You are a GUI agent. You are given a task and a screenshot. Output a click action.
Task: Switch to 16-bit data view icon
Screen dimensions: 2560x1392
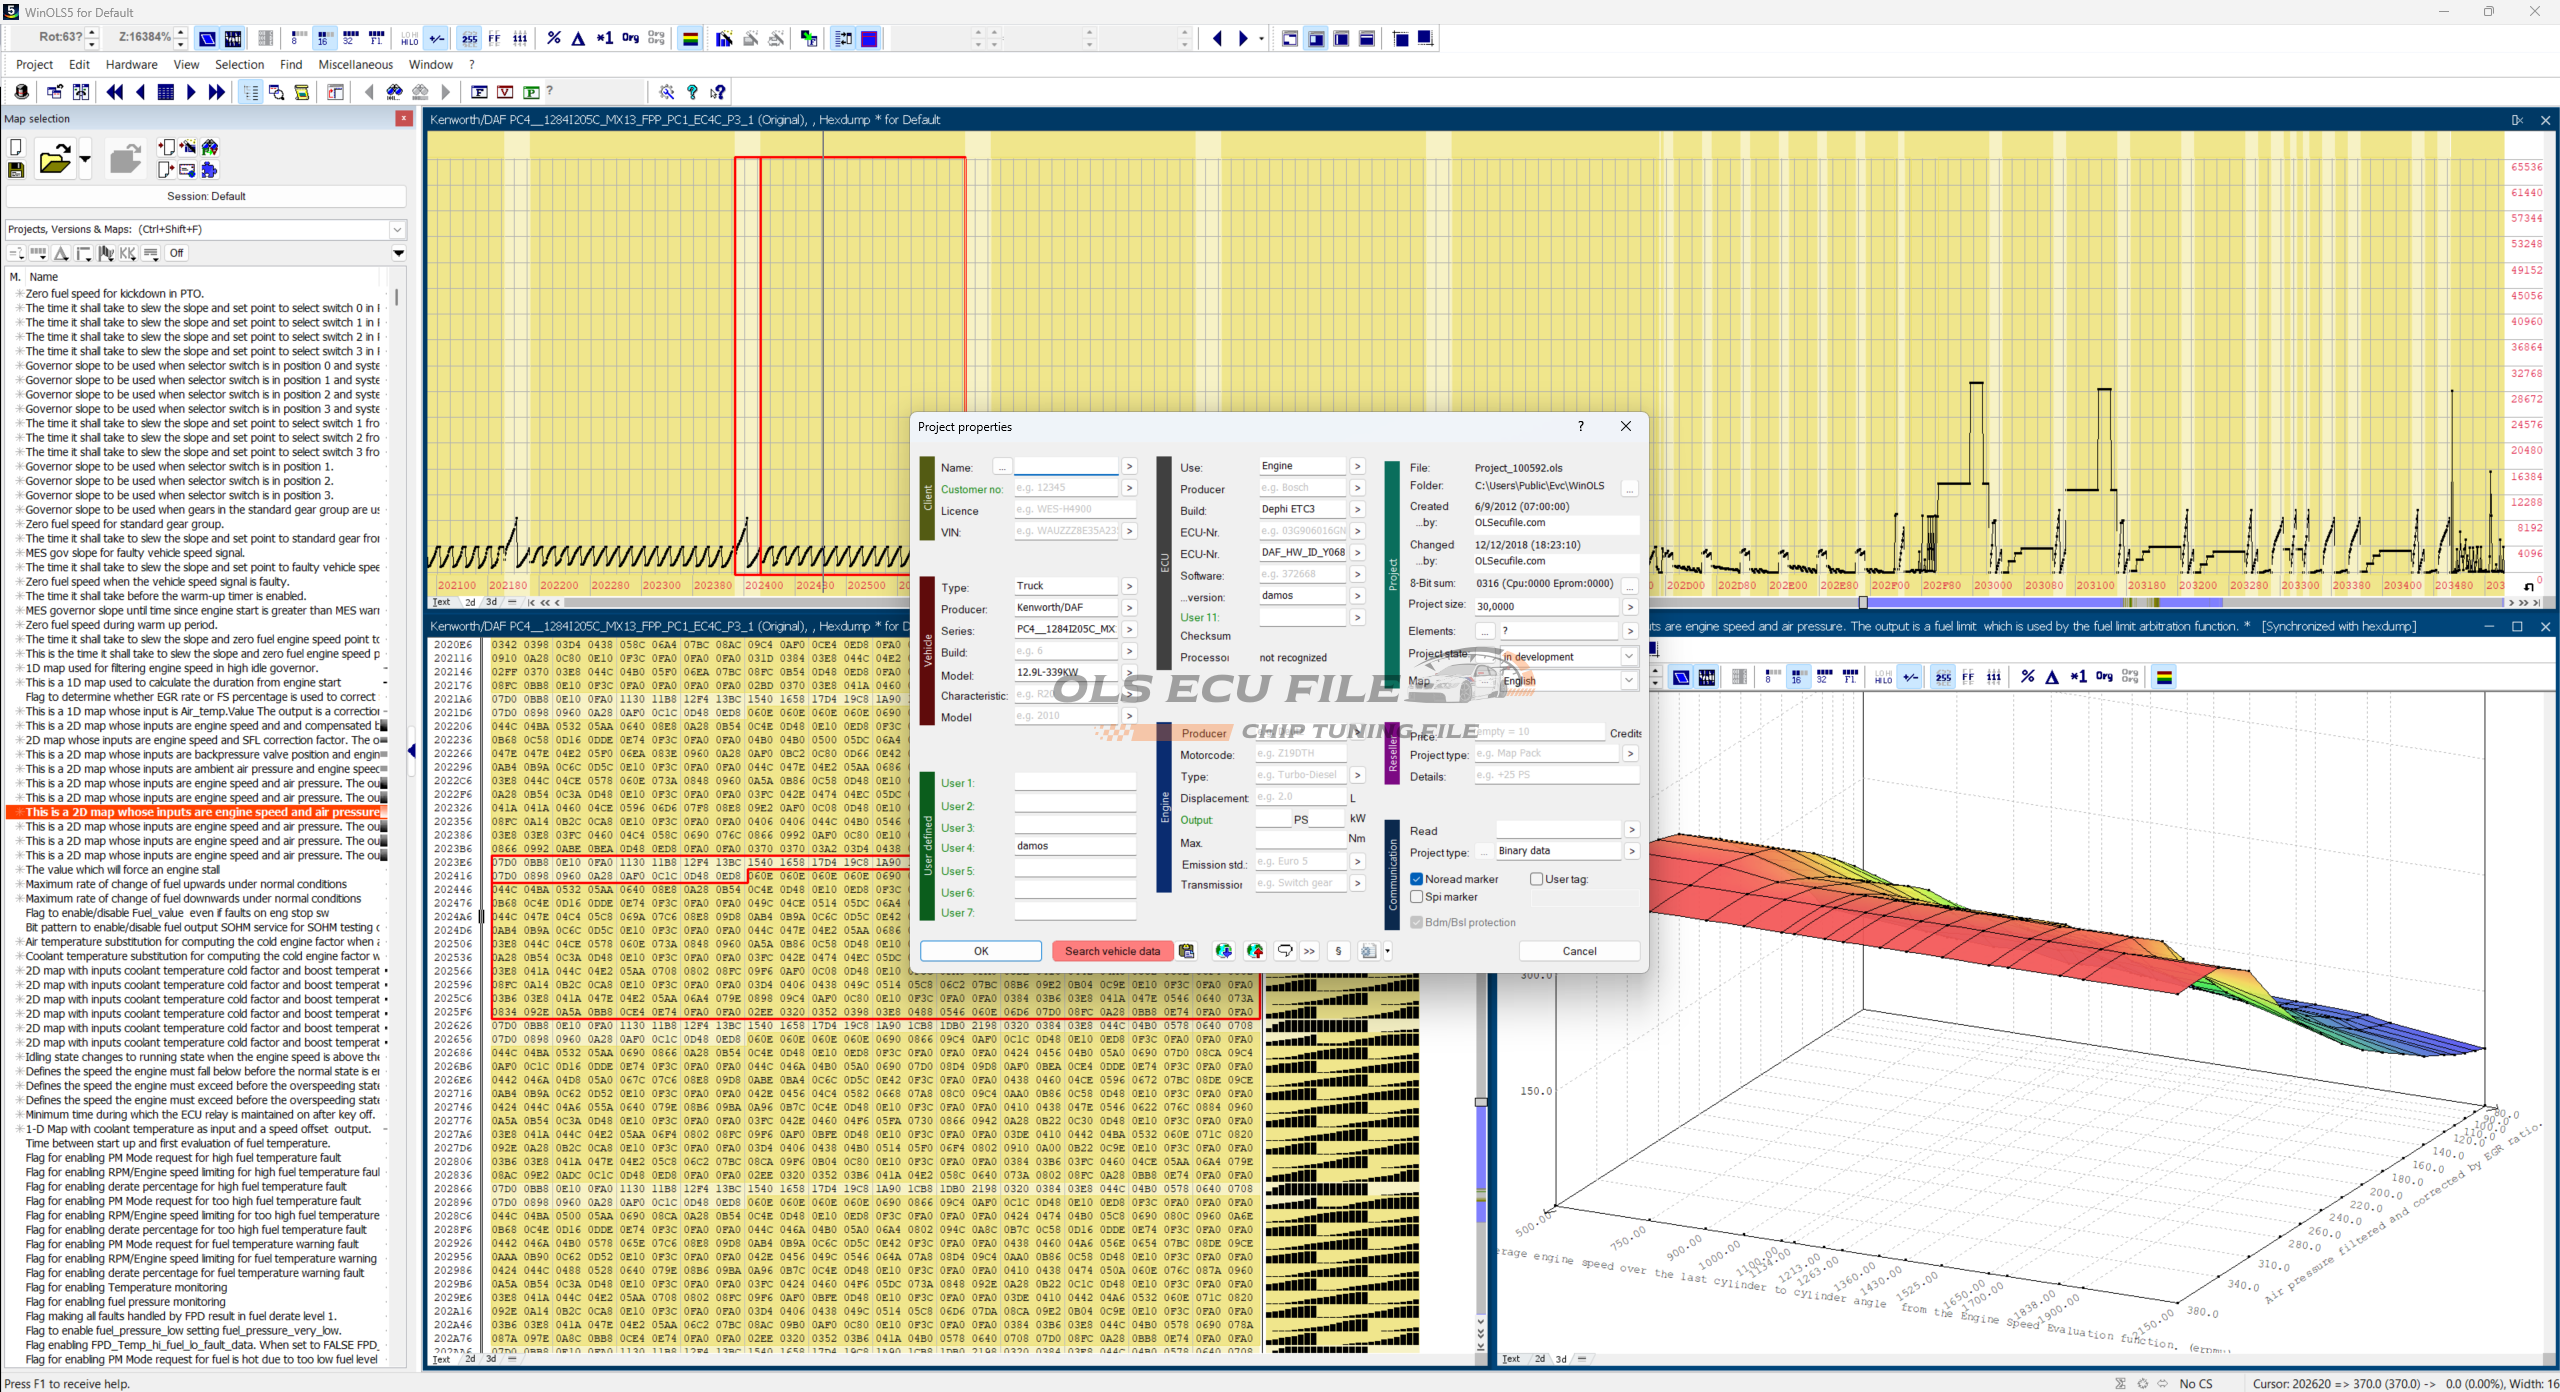323,39
